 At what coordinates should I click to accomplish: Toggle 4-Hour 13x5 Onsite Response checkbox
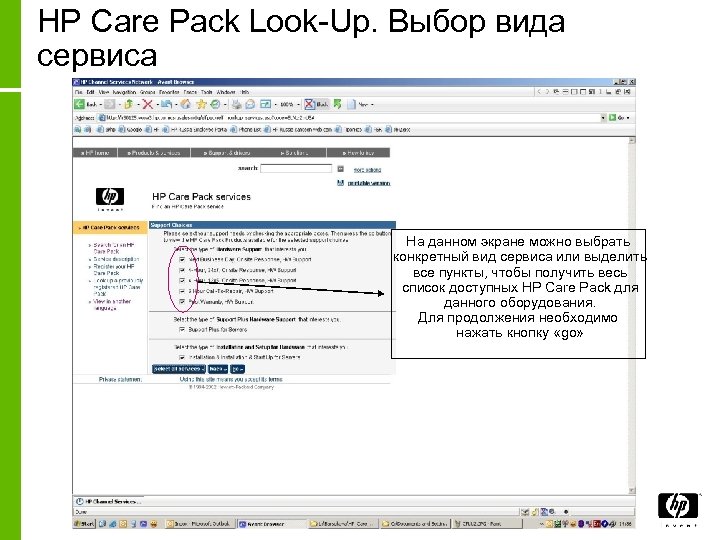(x=182, y=280)
